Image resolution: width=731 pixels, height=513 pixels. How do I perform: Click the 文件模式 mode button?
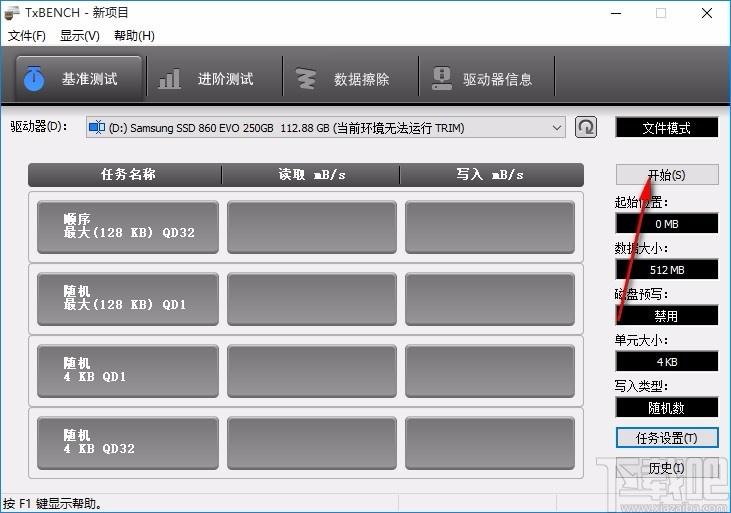coord(667,128)
